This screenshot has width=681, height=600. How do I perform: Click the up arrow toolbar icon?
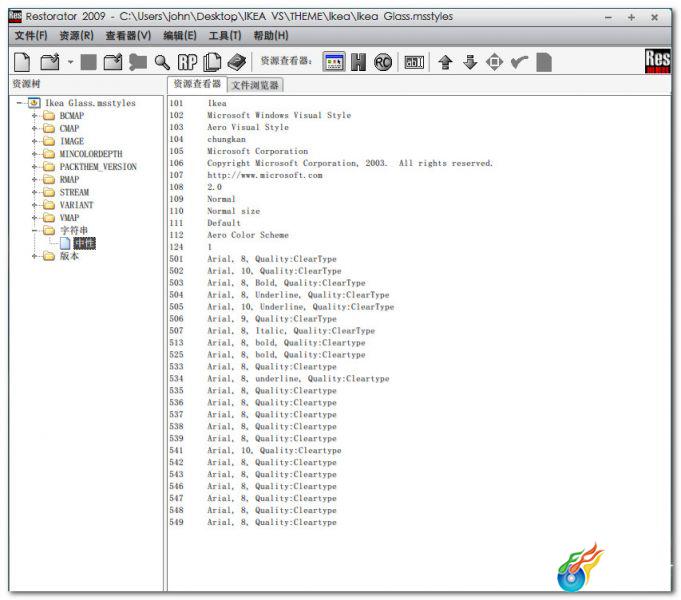pos(445,62)
